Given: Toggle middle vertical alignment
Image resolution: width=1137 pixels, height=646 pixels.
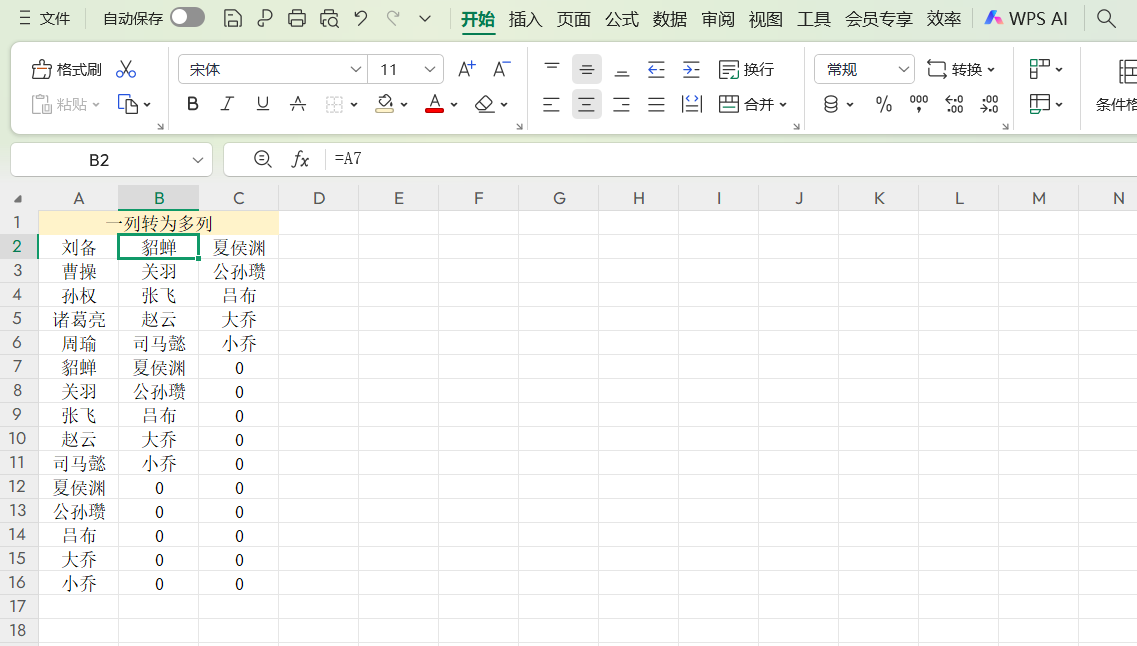Looking at the screenshot, I should pos(586,69).
